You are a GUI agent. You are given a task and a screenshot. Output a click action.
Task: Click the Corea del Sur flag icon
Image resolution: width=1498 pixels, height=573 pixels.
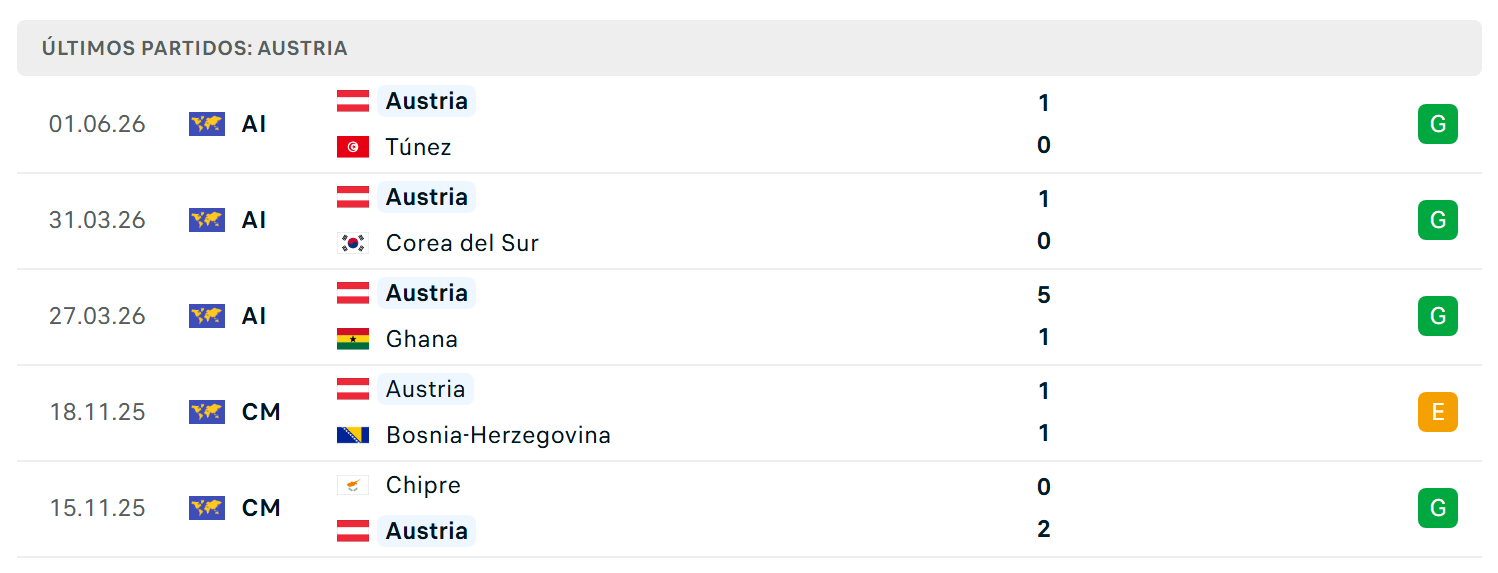coord(353,243)
